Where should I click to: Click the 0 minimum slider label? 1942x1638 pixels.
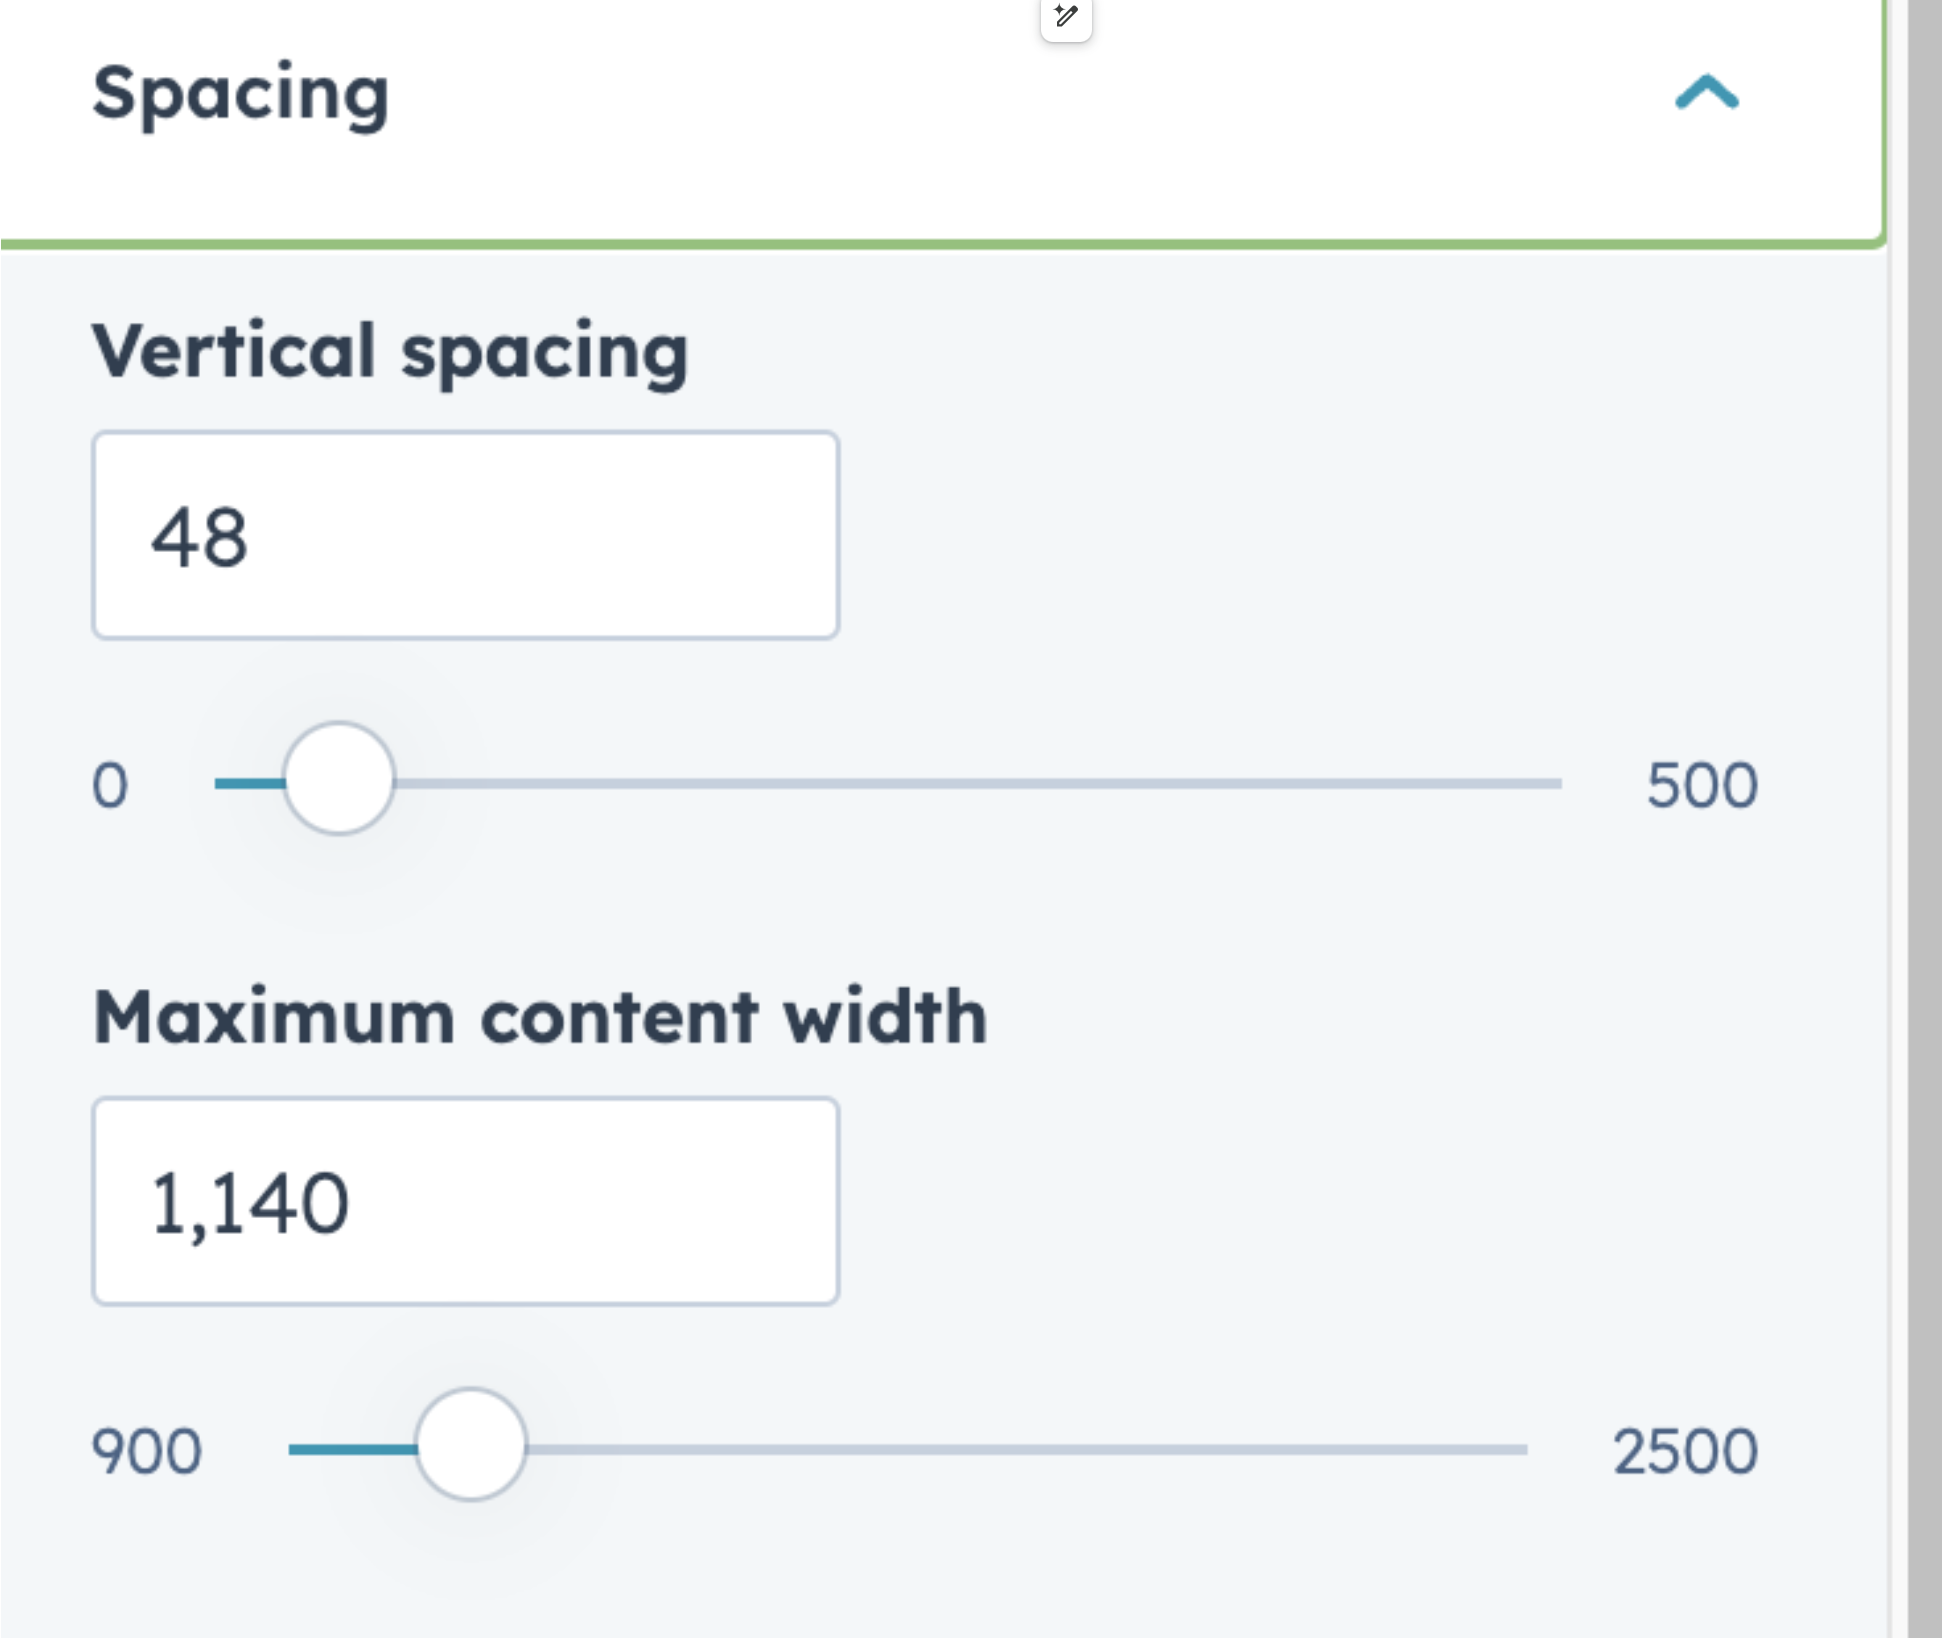pos(110,785)
